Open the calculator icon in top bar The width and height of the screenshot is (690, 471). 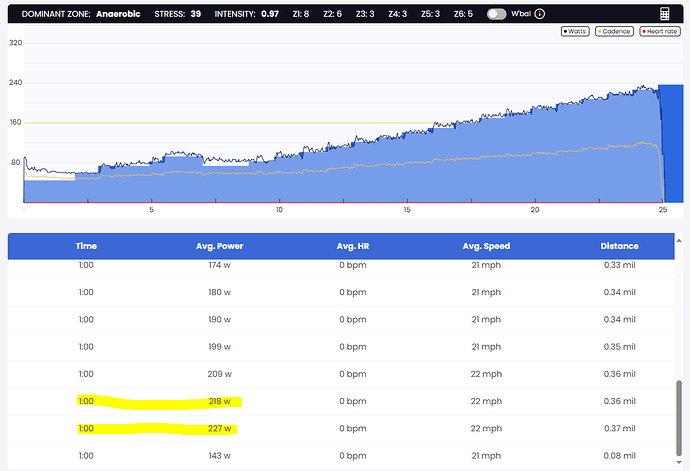click(665, 15)
